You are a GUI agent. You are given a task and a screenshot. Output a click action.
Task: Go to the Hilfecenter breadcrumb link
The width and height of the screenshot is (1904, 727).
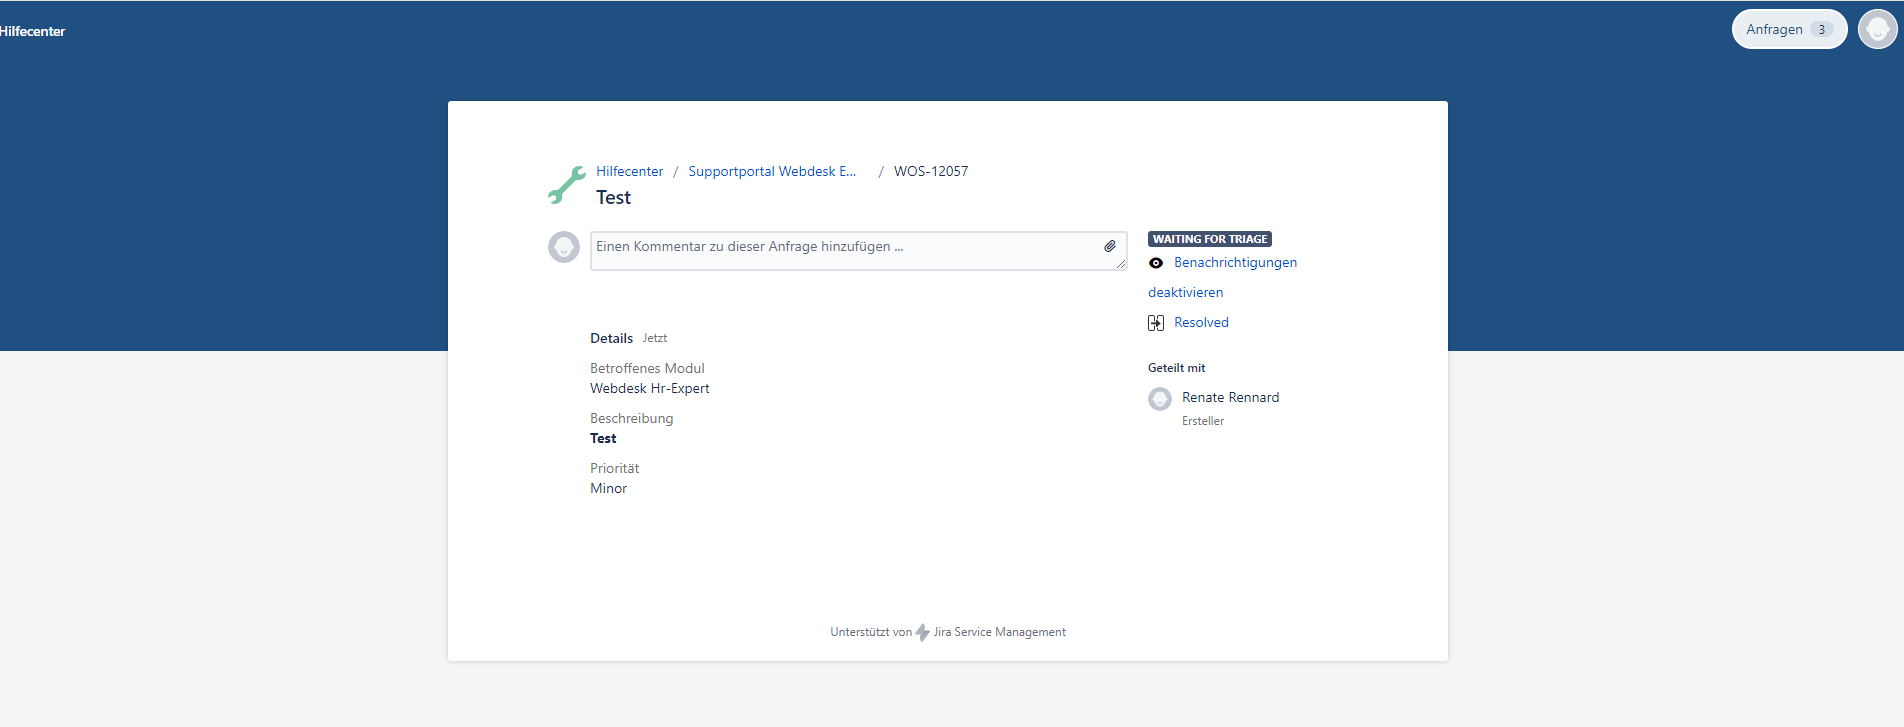coord(629,171)
